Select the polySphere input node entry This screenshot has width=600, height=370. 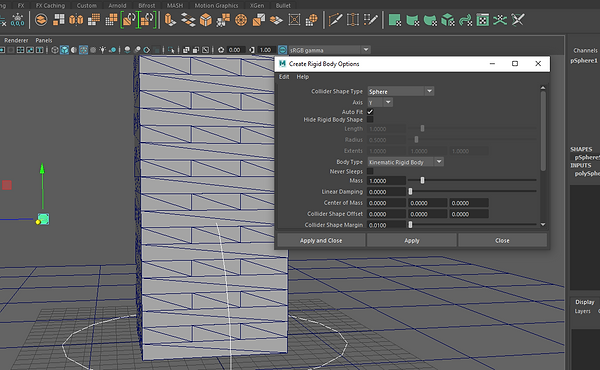(587, 173)
